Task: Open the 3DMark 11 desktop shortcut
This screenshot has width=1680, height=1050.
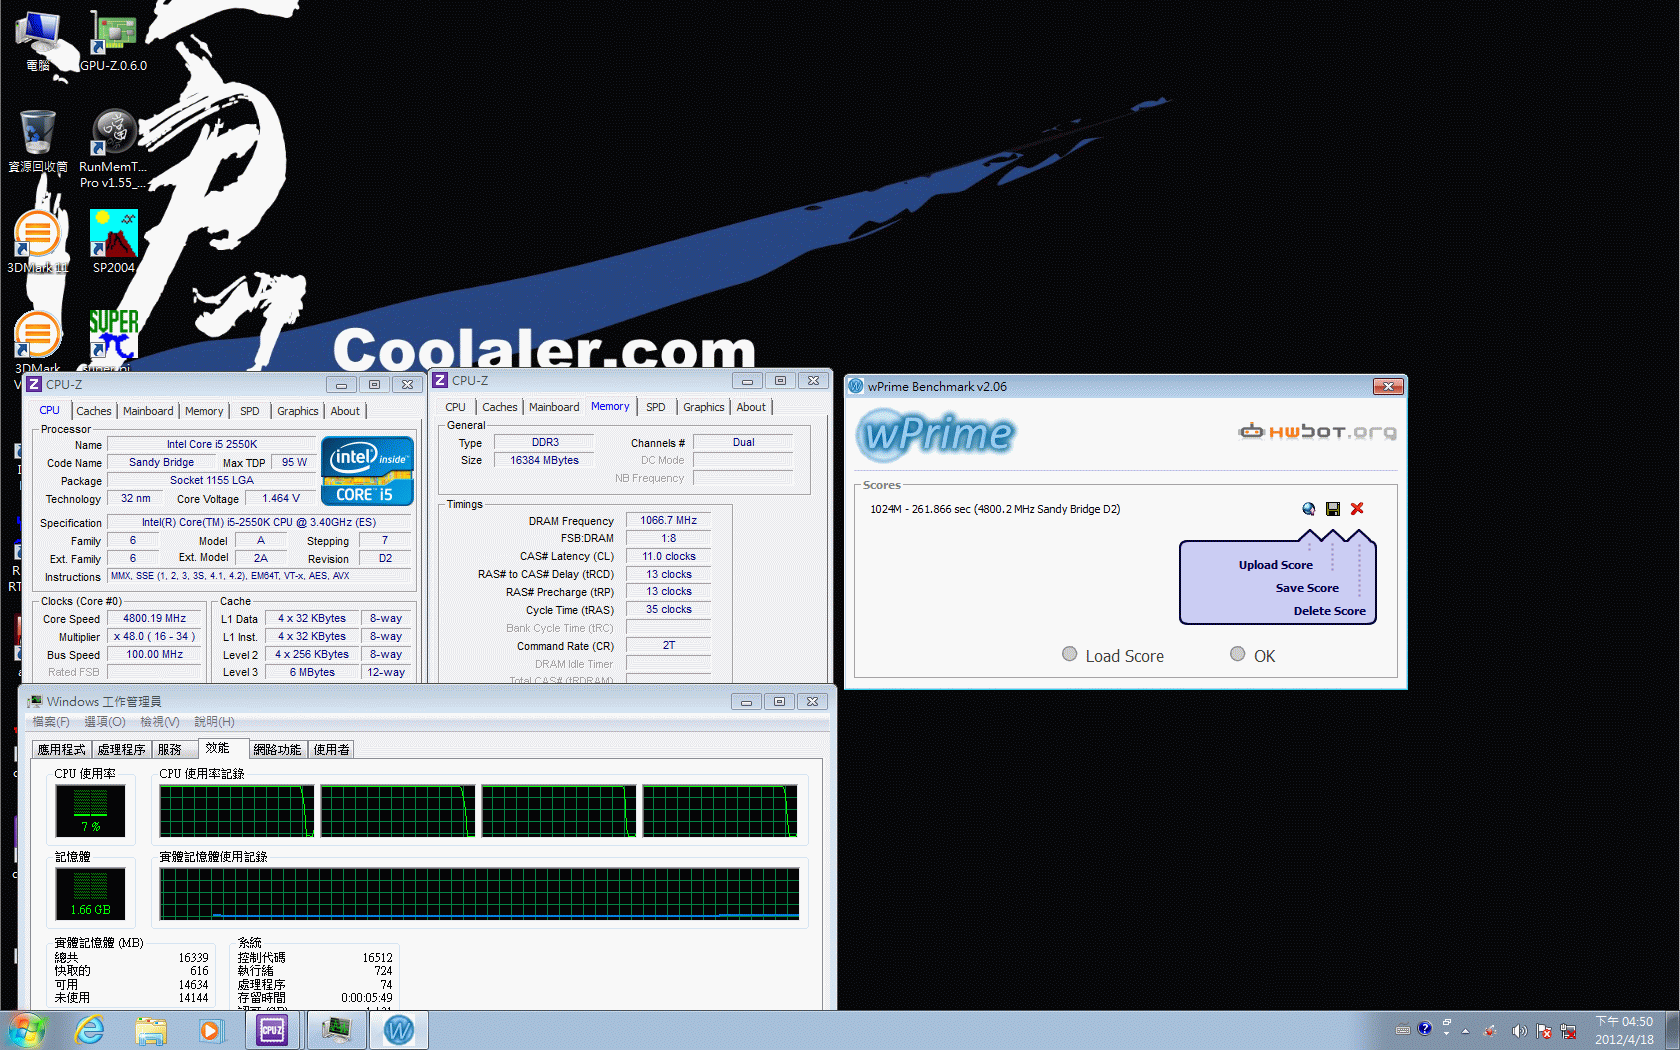Action: pos(38,241)
